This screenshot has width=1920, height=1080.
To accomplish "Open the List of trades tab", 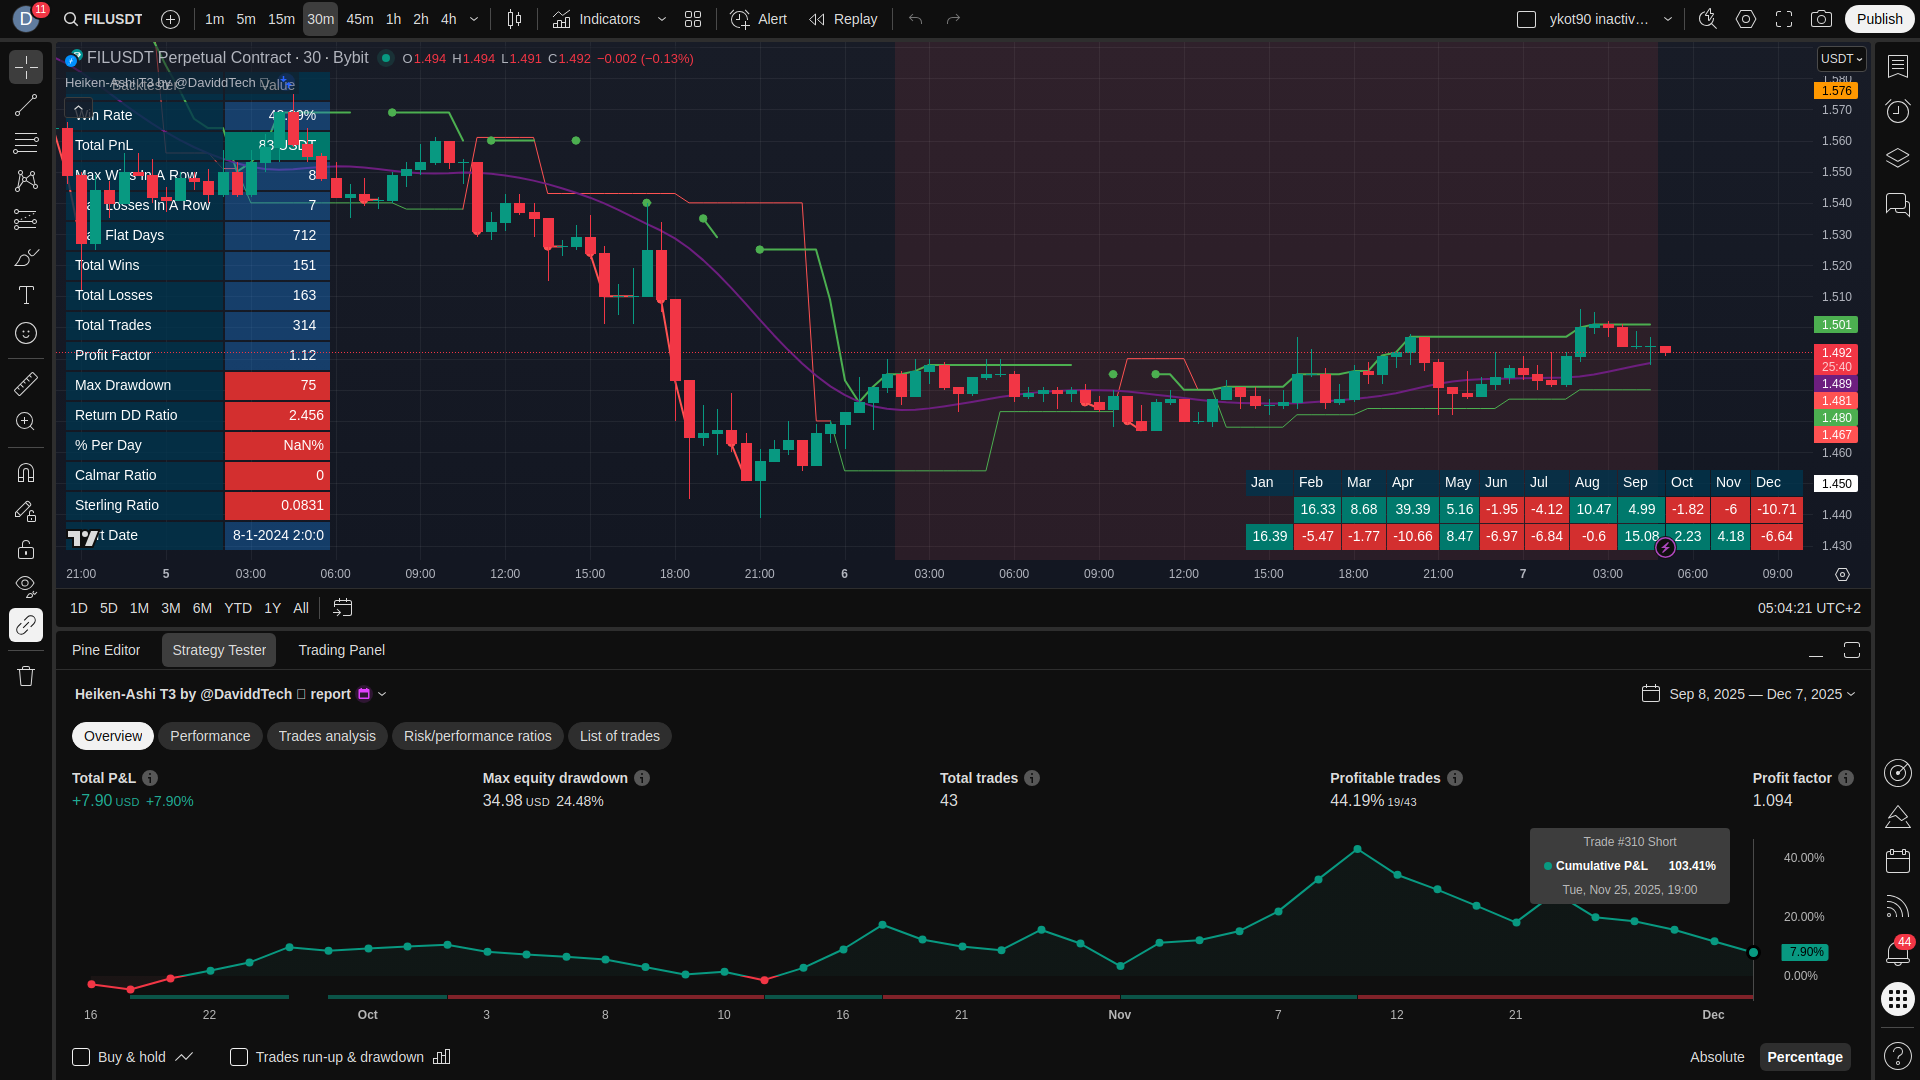I will (x=619, y=736).
